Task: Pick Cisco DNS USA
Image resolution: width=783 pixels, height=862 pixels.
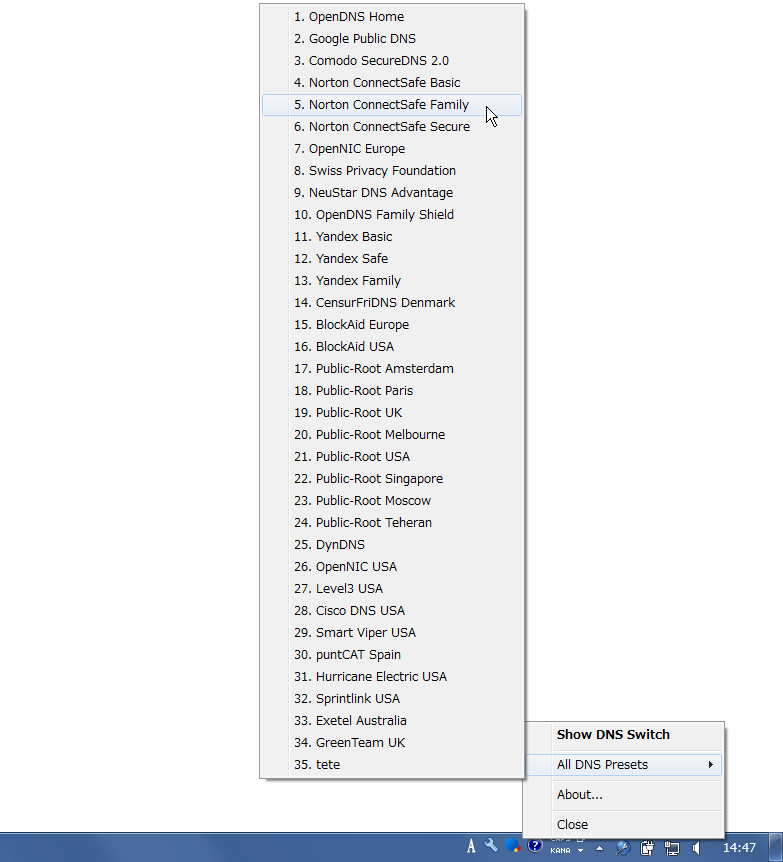Action: pyautogui.click(x=392, y=611)
